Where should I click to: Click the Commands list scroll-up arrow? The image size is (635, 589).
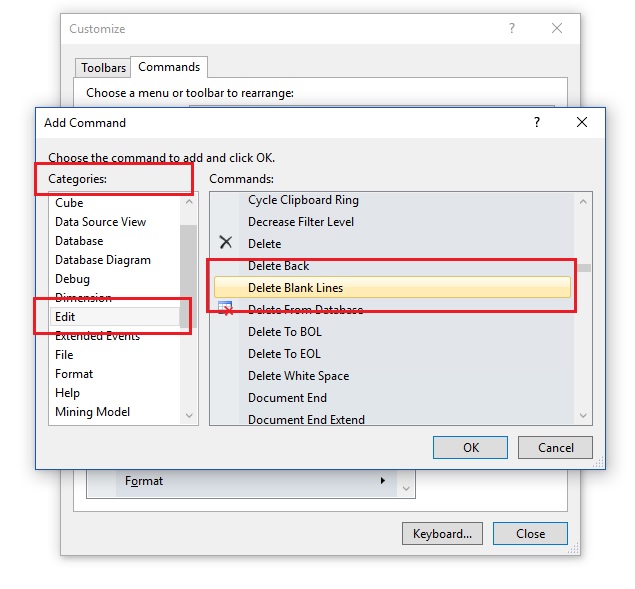583,201
